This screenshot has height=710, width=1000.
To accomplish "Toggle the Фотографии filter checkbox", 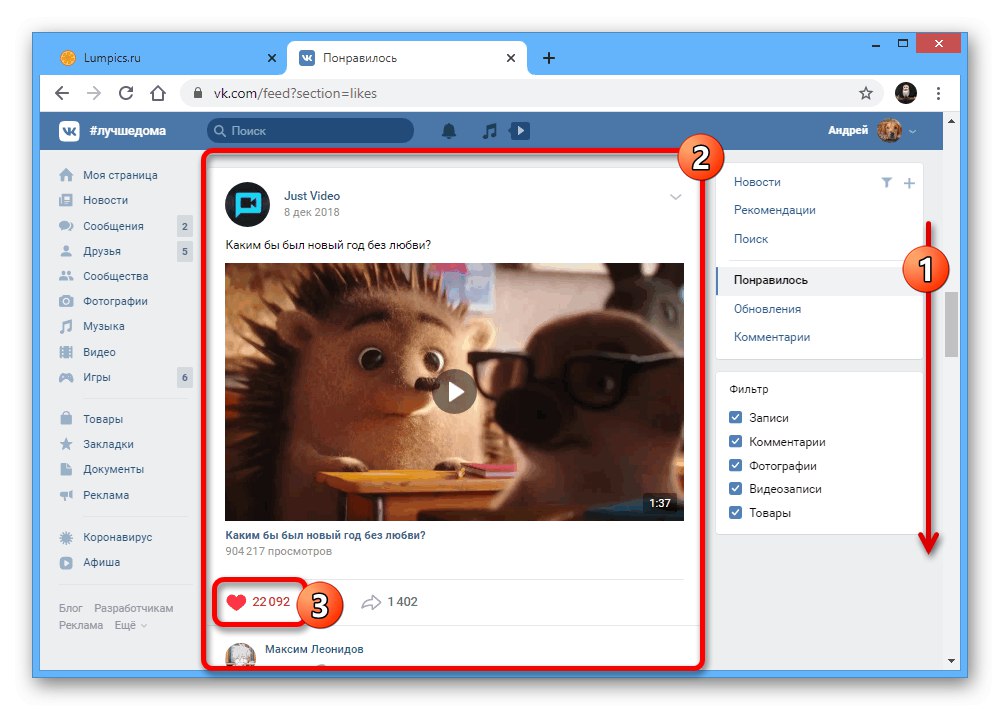I will pyautogui.click(x=735, y=465).
